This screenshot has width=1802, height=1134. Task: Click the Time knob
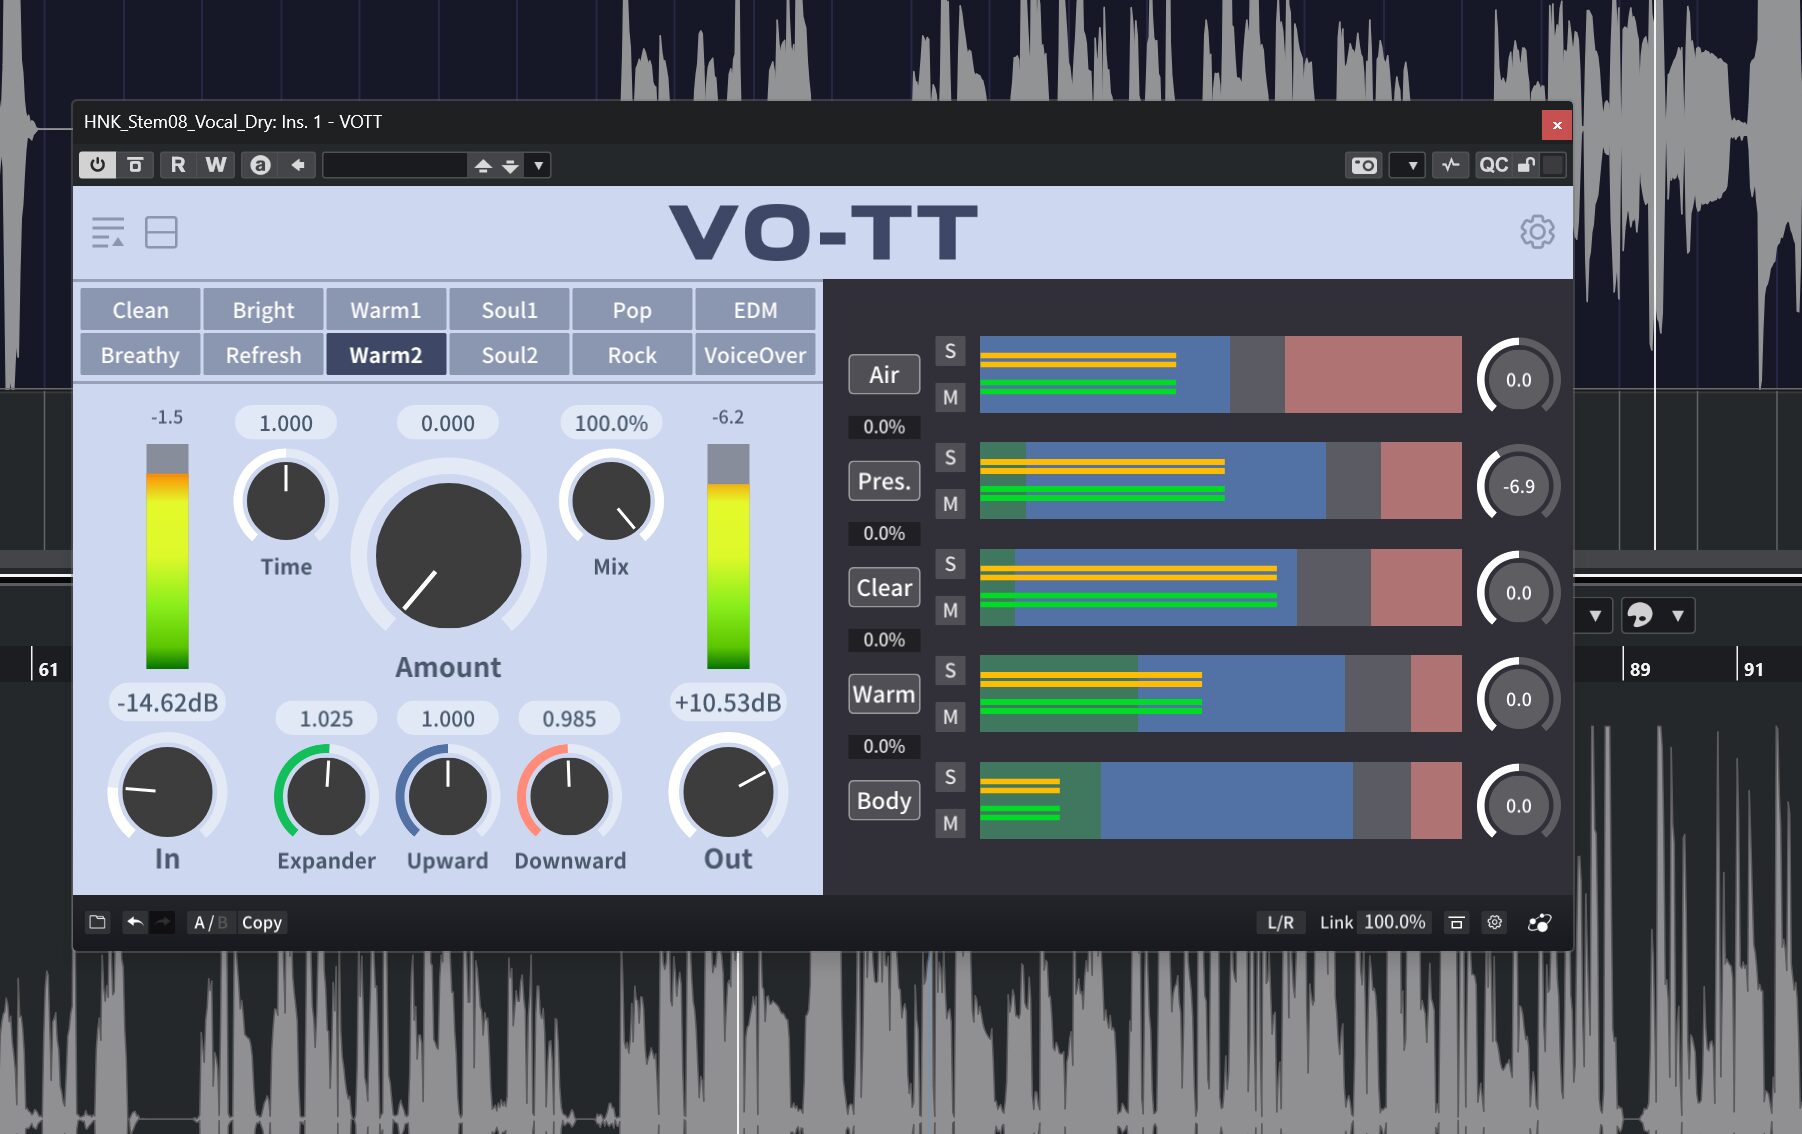pyautogui.click(x=286, y=500)
